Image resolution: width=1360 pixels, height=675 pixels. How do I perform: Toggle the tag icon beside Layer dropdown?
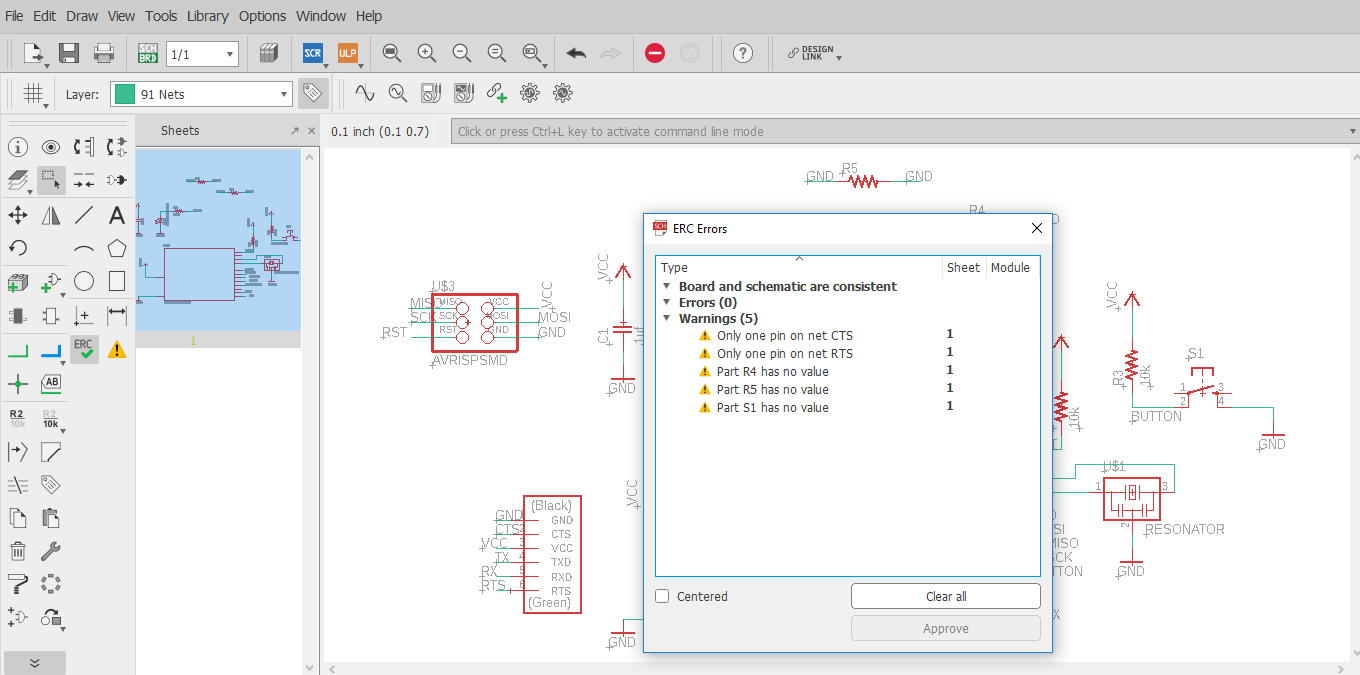(x=312, y=93)
